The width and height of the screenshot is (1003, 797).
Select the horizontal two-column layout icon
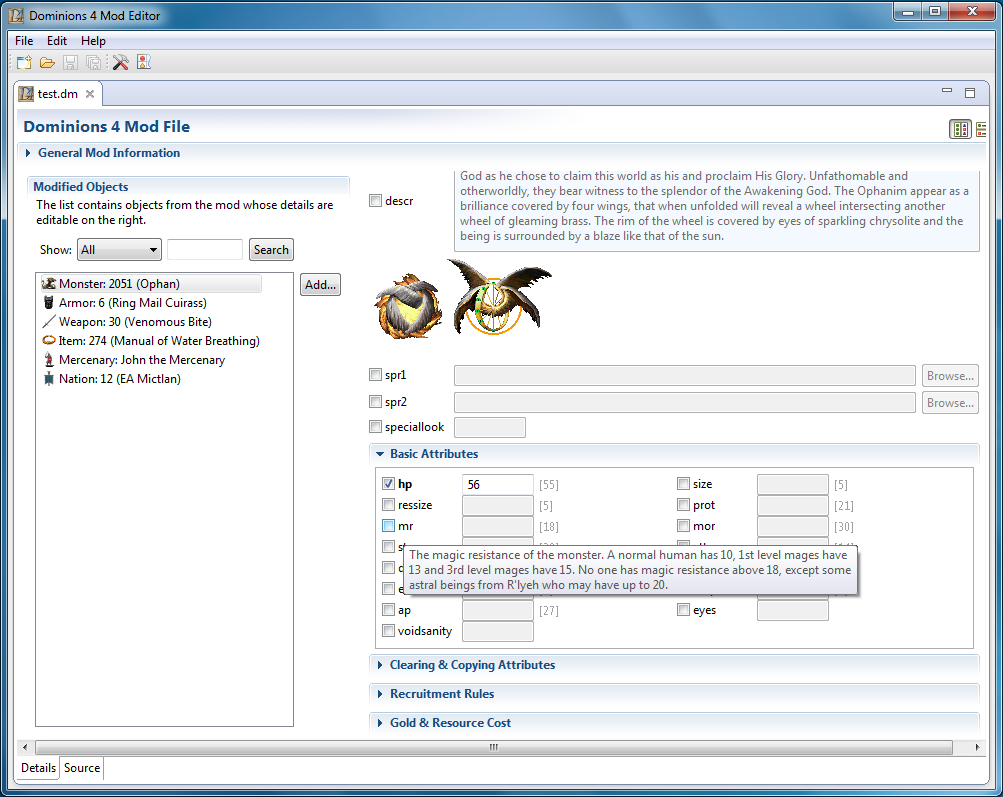[960, 129]
